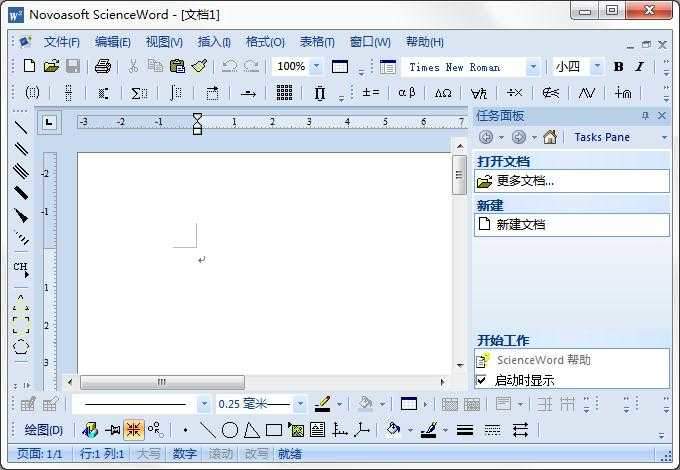Click the 更多文档... link

(x=525, y=181)
